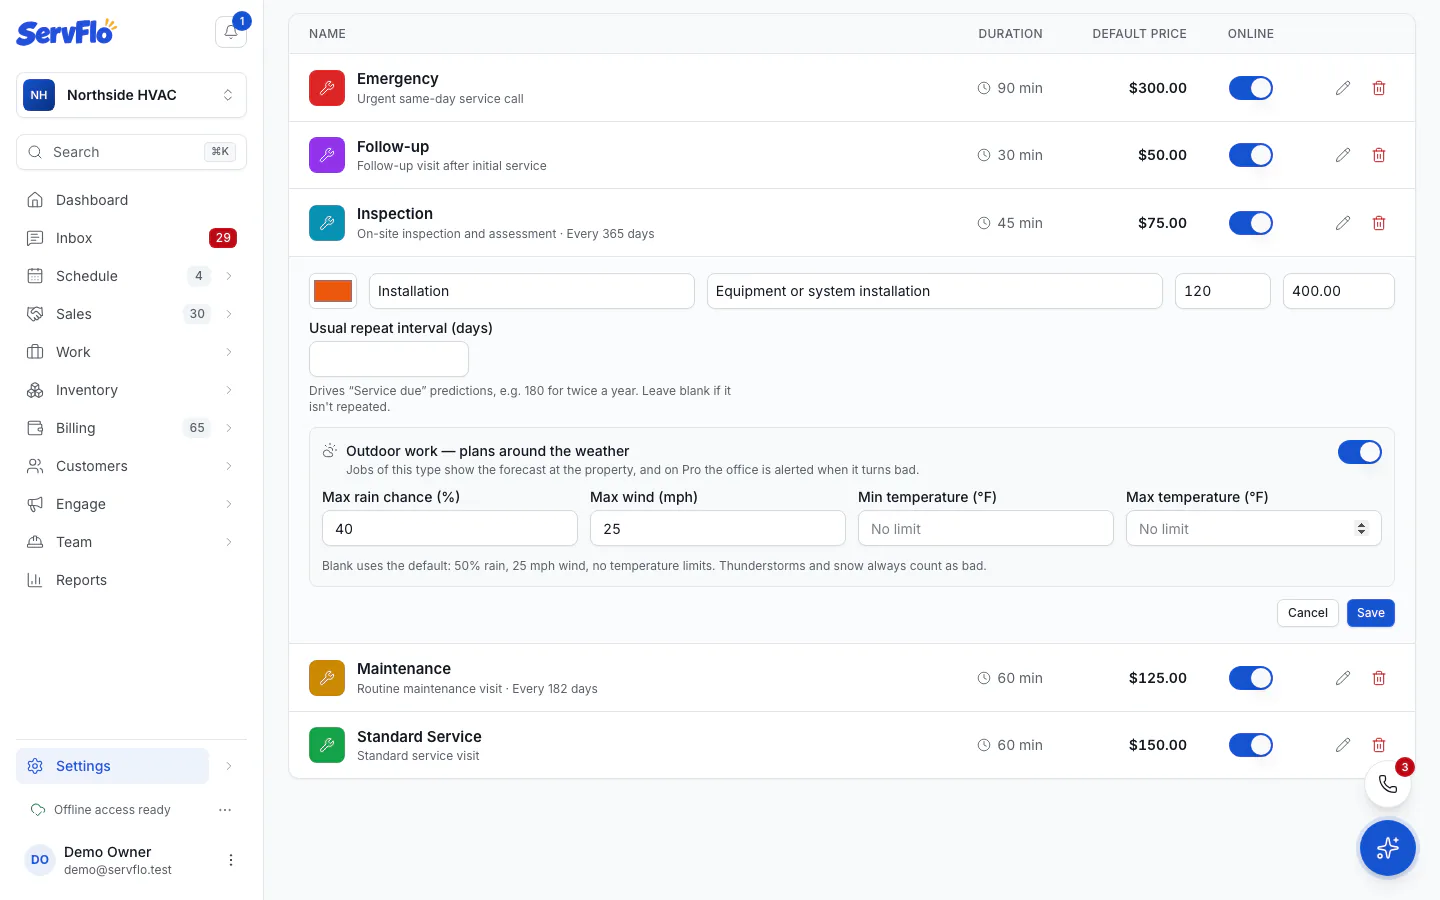This screenshot has width=1440, height=900.
Task: Delete the Standard Service type
Action: coord(1379,745)
